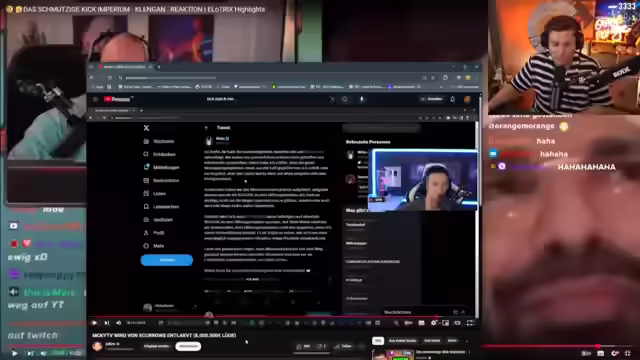Toggle autoplay switch in inner player
This screenshot has height=360, width=640.
click(x=409, y=323)
